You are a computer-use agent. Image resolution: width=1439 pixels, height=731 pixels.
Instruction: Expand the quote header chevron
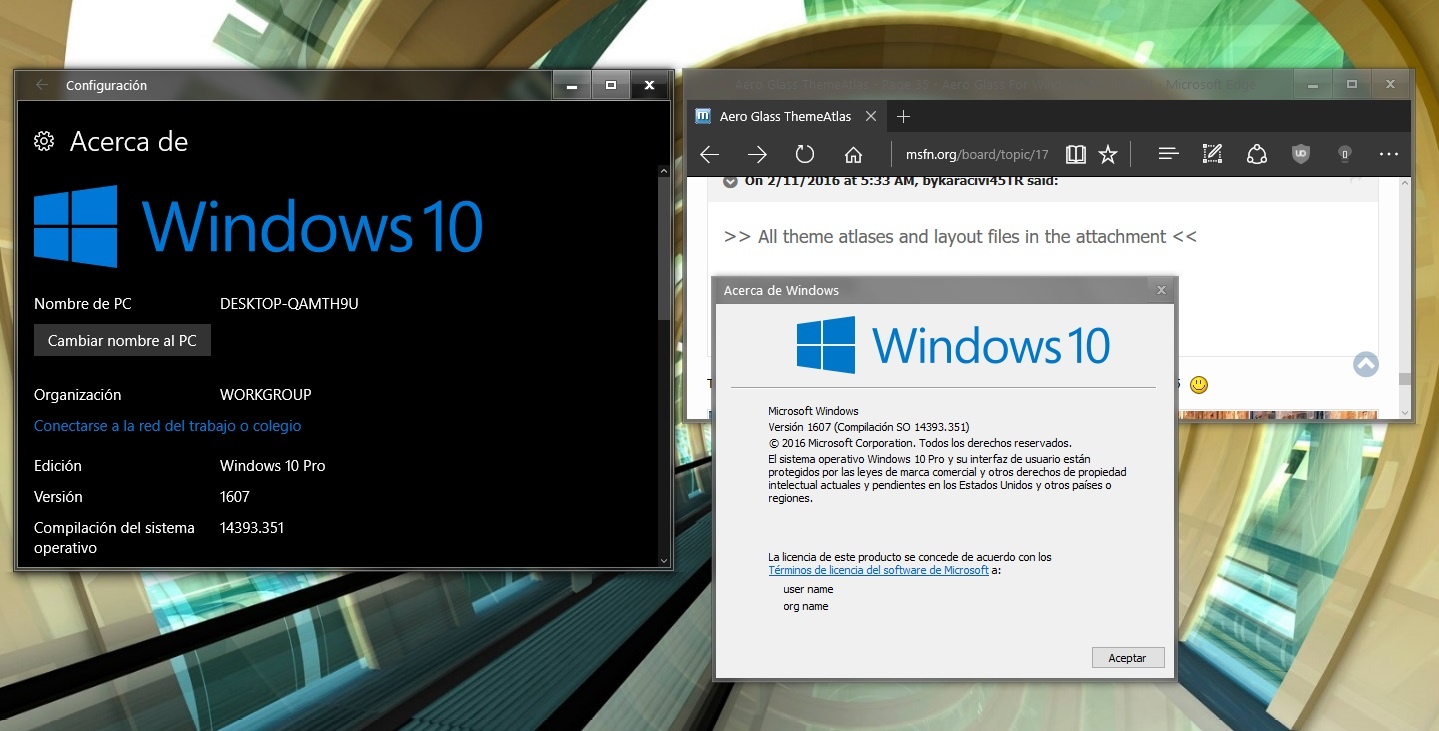pos(730,181)
